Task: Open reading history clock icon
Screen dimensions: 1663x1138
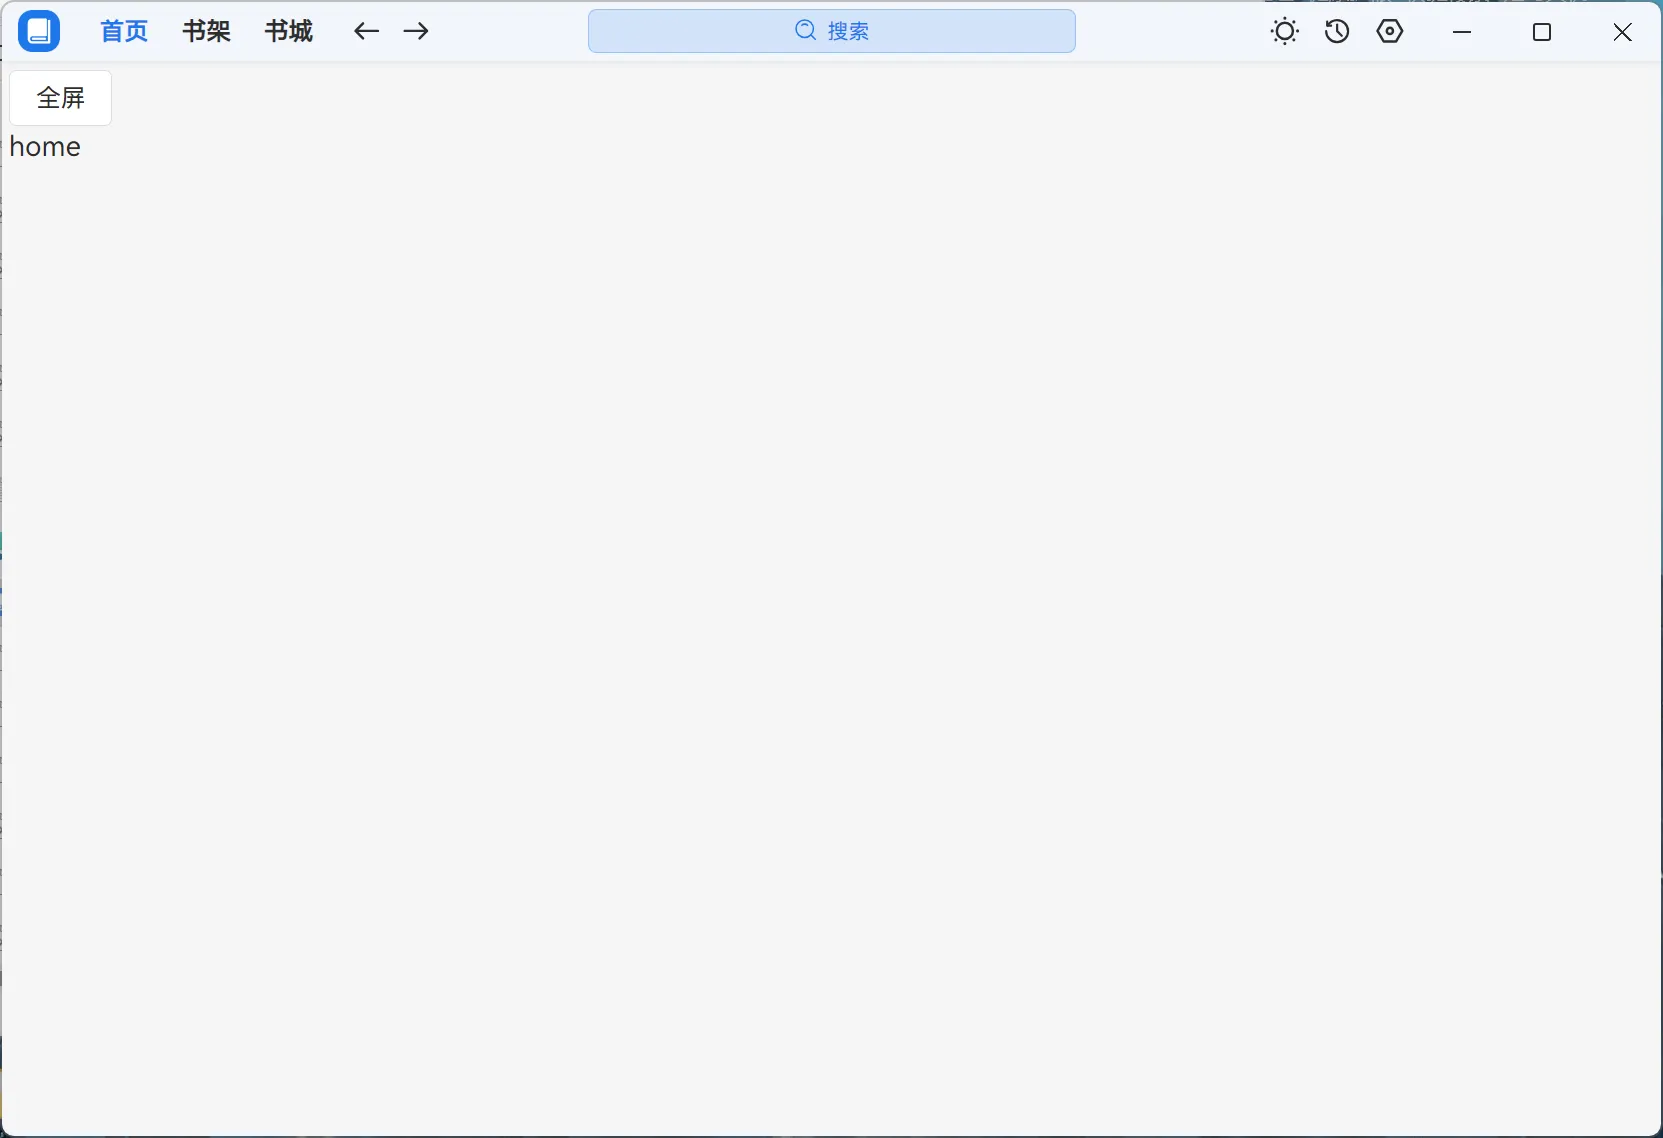Action: click(x=1337, y=31)
